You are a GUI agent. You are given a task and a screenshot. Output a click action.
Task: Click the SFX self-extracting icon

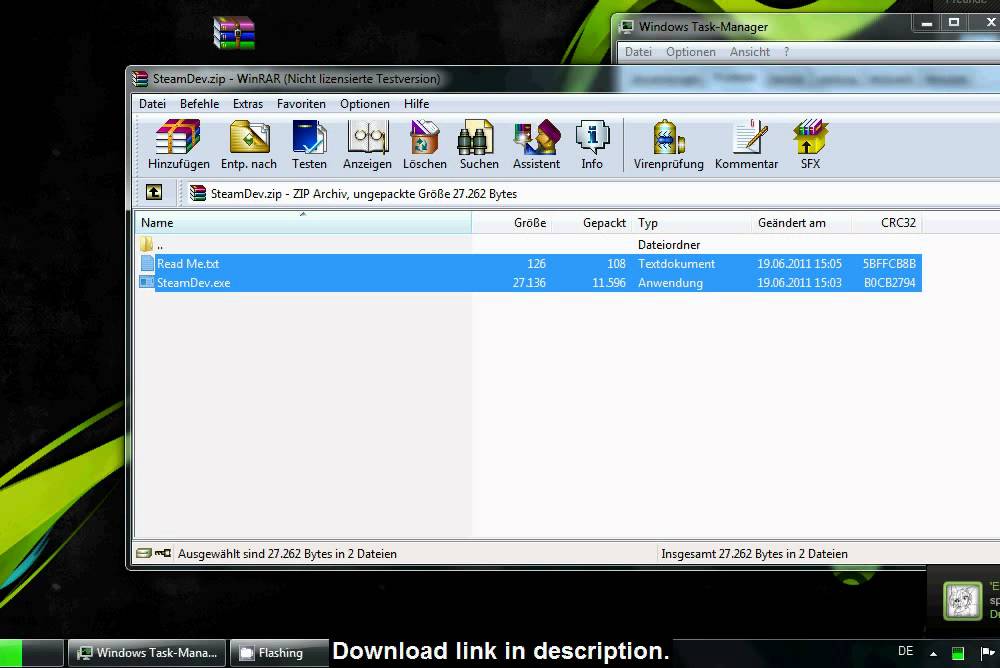pyautogui.click(x=811, y=144)
